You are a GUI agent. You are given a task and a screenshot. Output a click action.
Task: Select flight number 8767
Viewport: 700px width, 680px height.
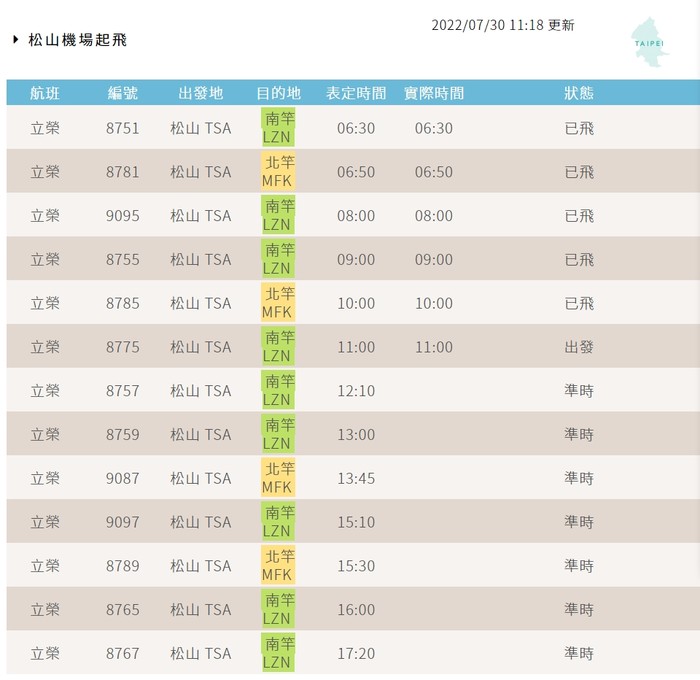pyautogui.click(x=123, y=653)
